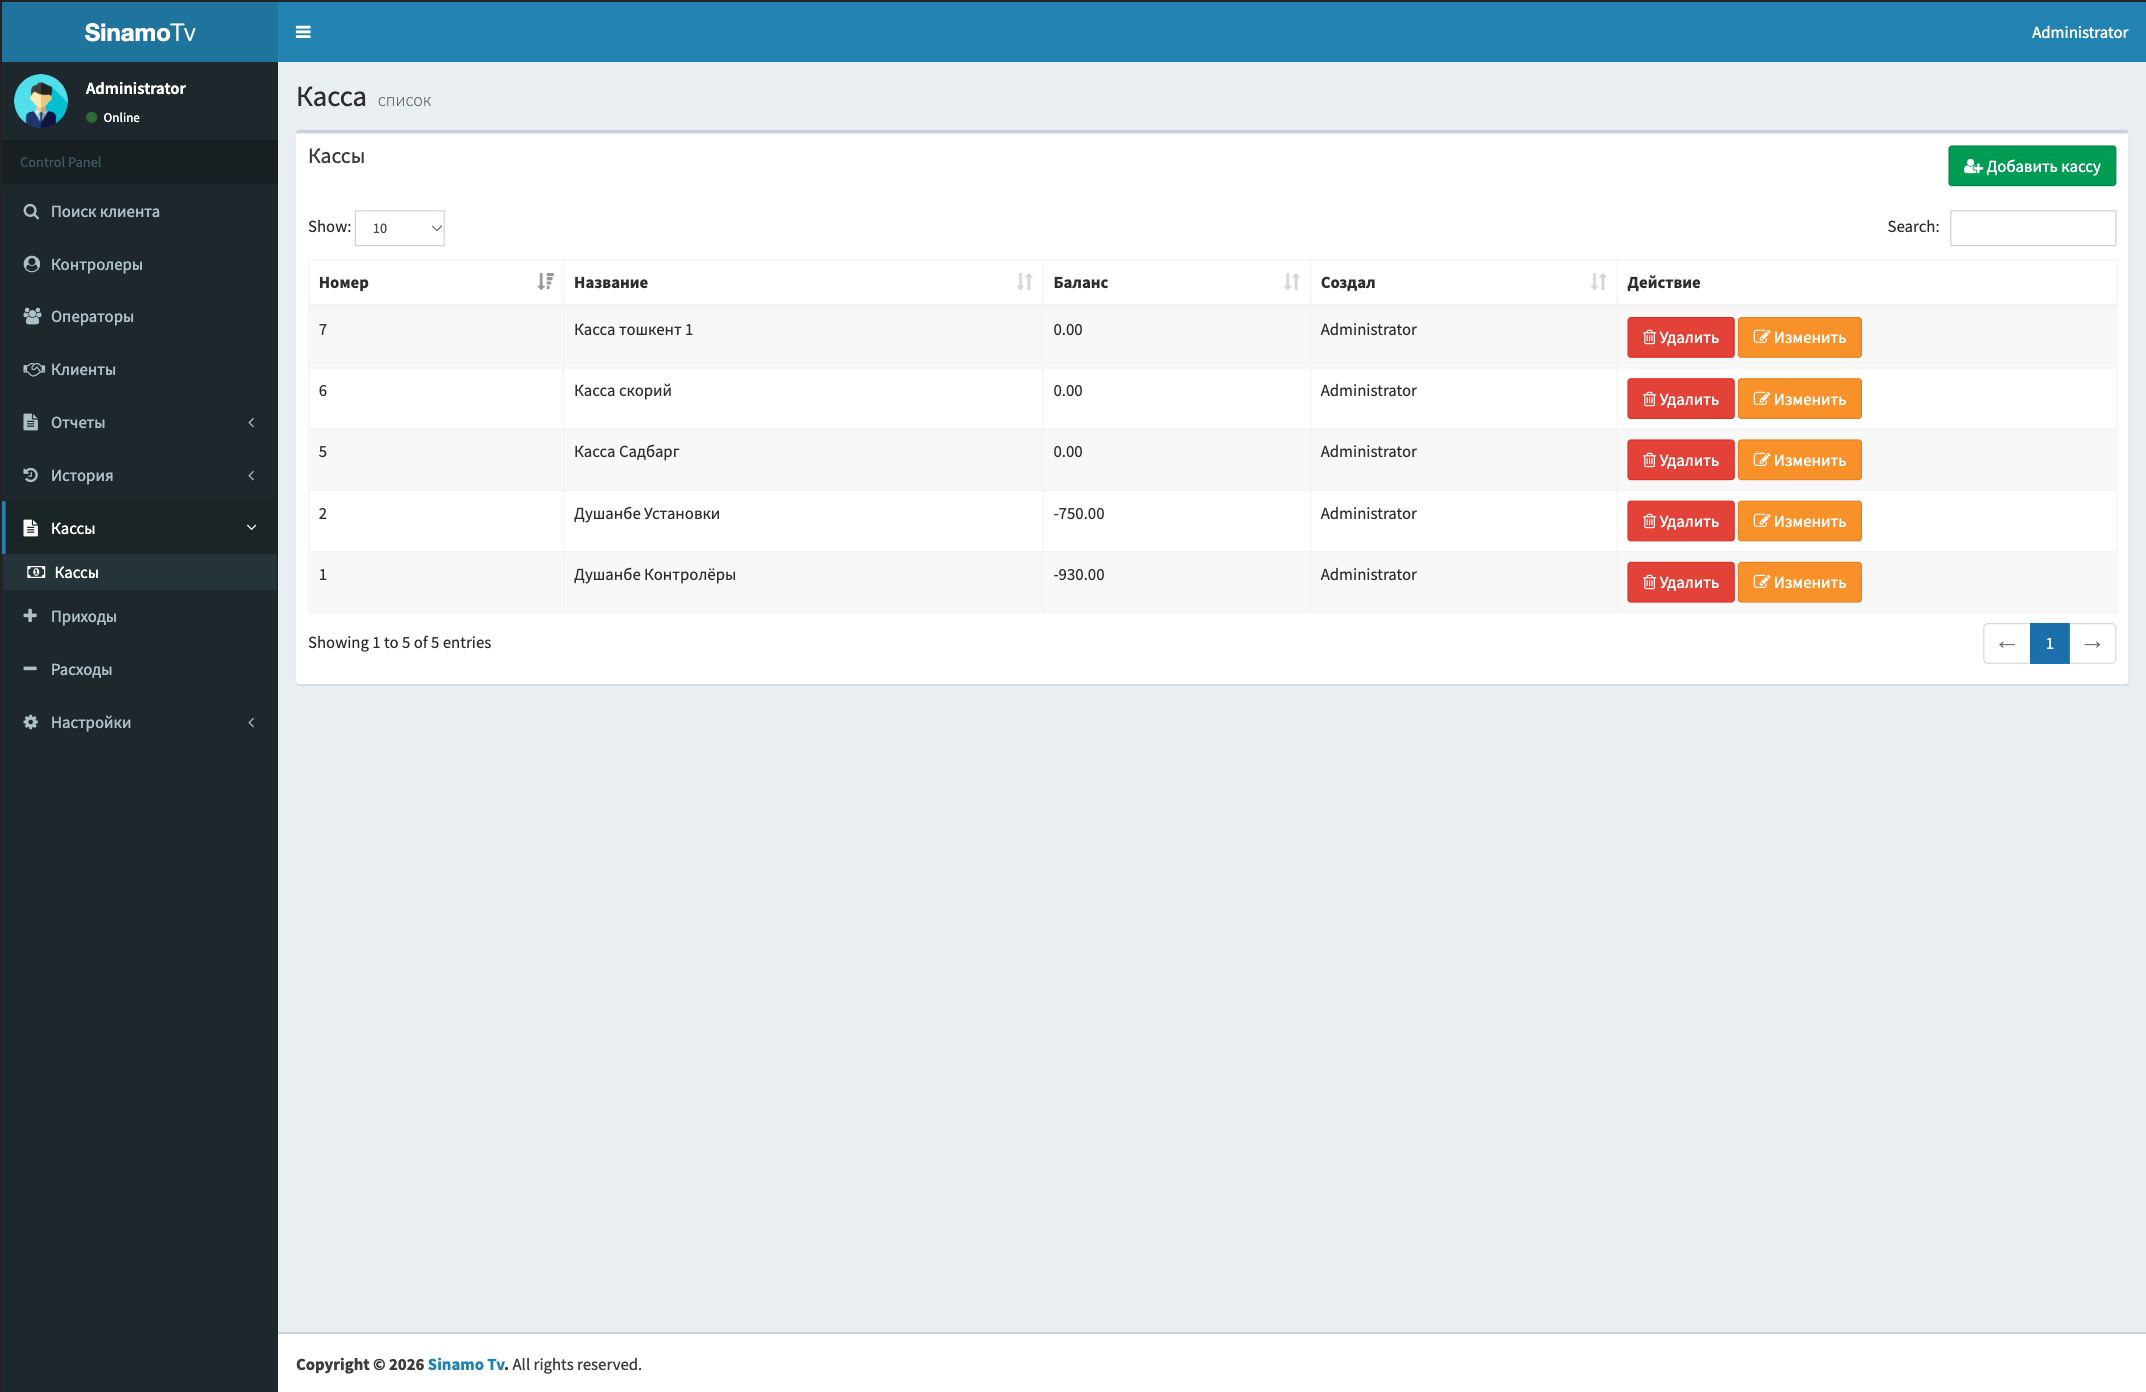Image resolution: width=2146 pixels, height=1392 pixels.
Task: Open Клиенты in the sidebar menu
Action: click(139, 369)
